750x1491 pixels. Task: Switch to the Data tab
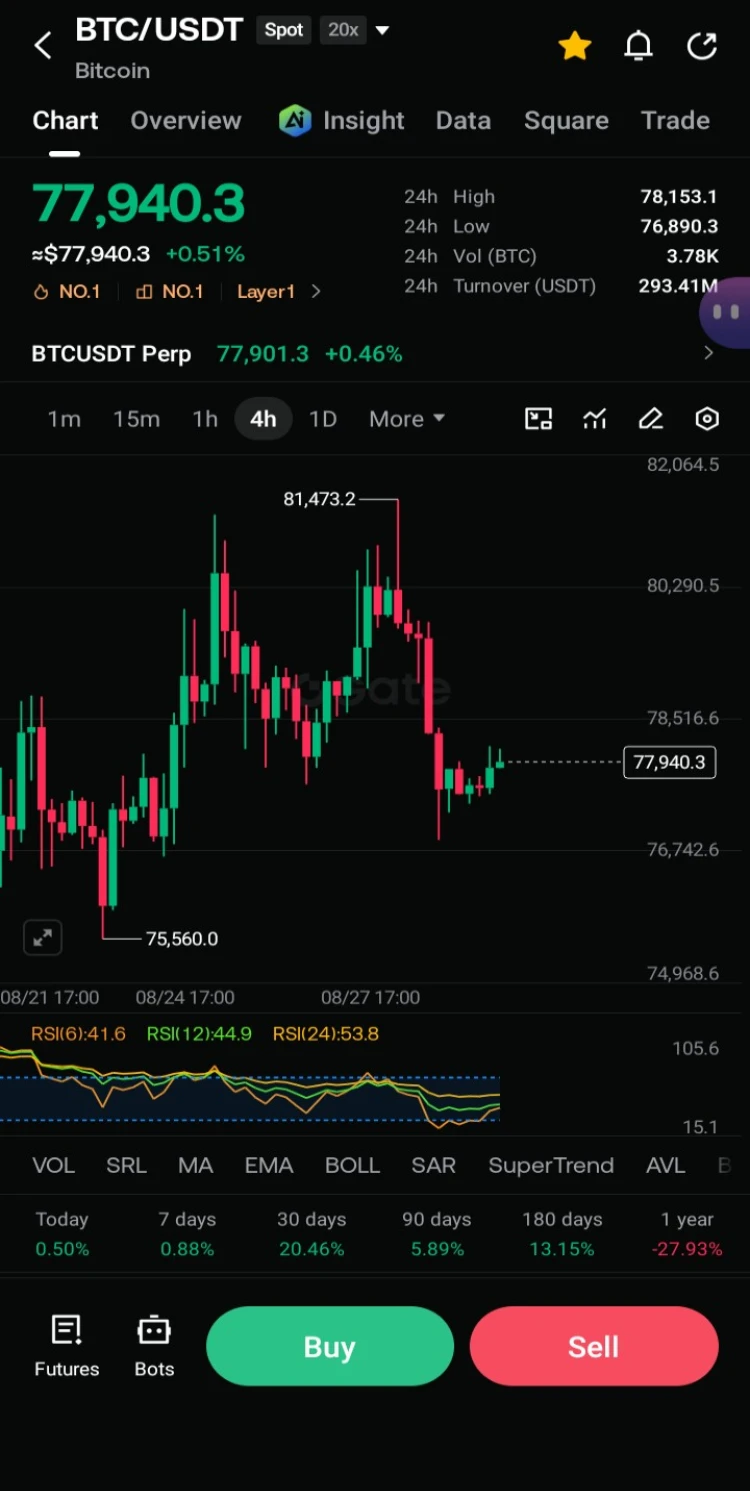463,121
